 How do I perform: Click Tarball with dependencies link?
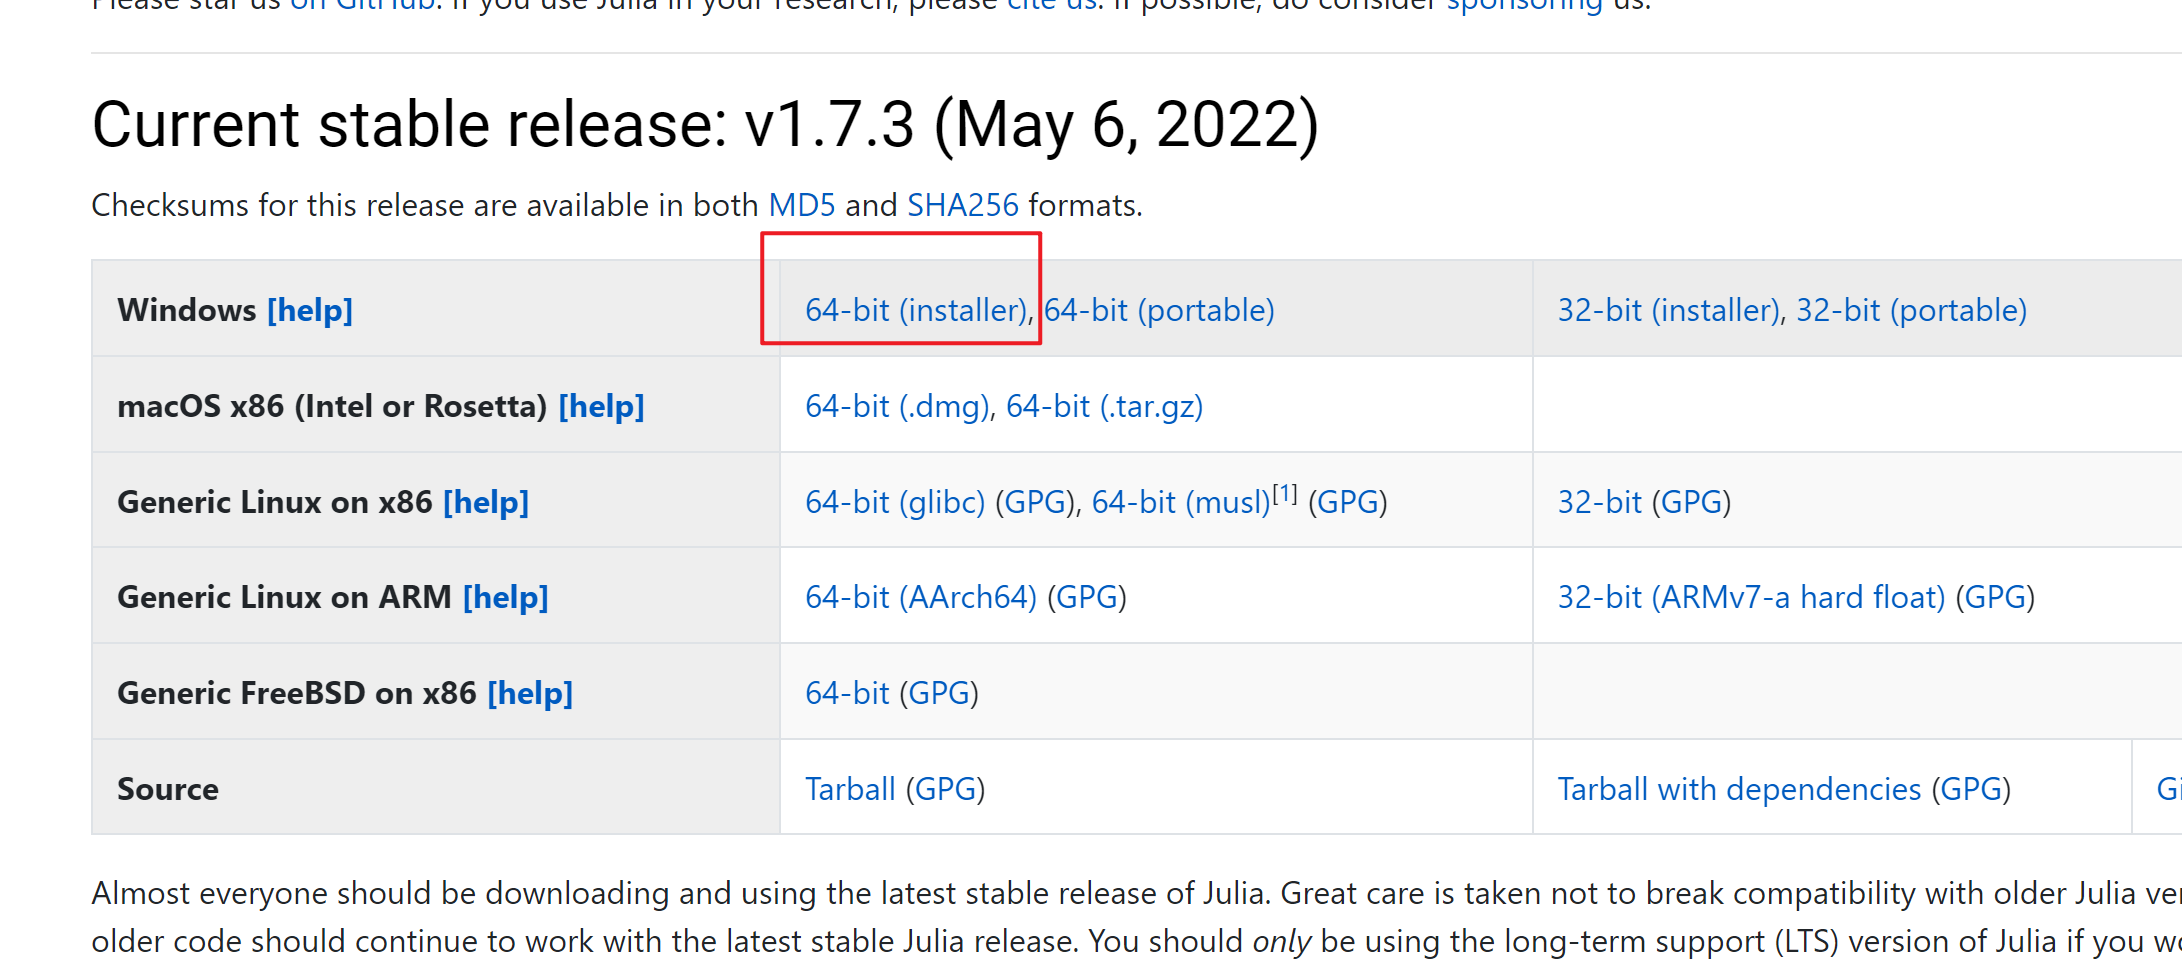click(x=1739, y=789)
